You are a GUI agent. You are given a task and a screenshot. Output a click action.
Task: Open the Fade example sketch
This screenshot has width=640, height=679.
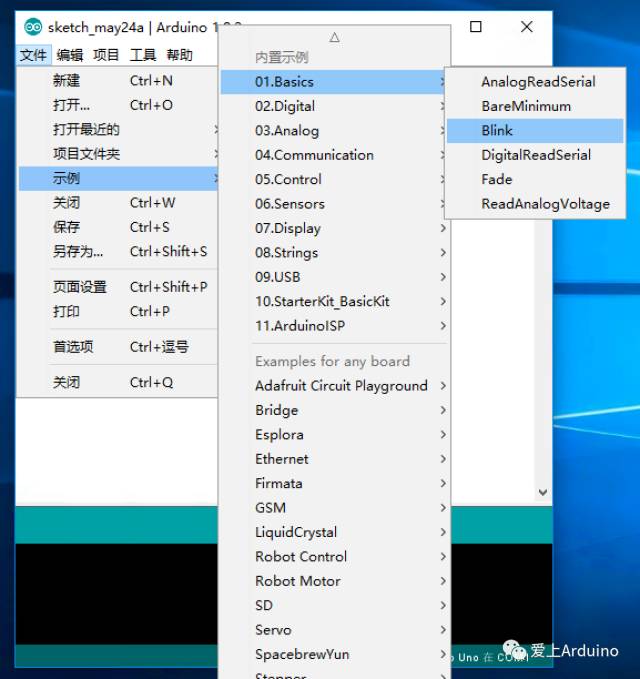pyautogui.click(x=535, y=179)
